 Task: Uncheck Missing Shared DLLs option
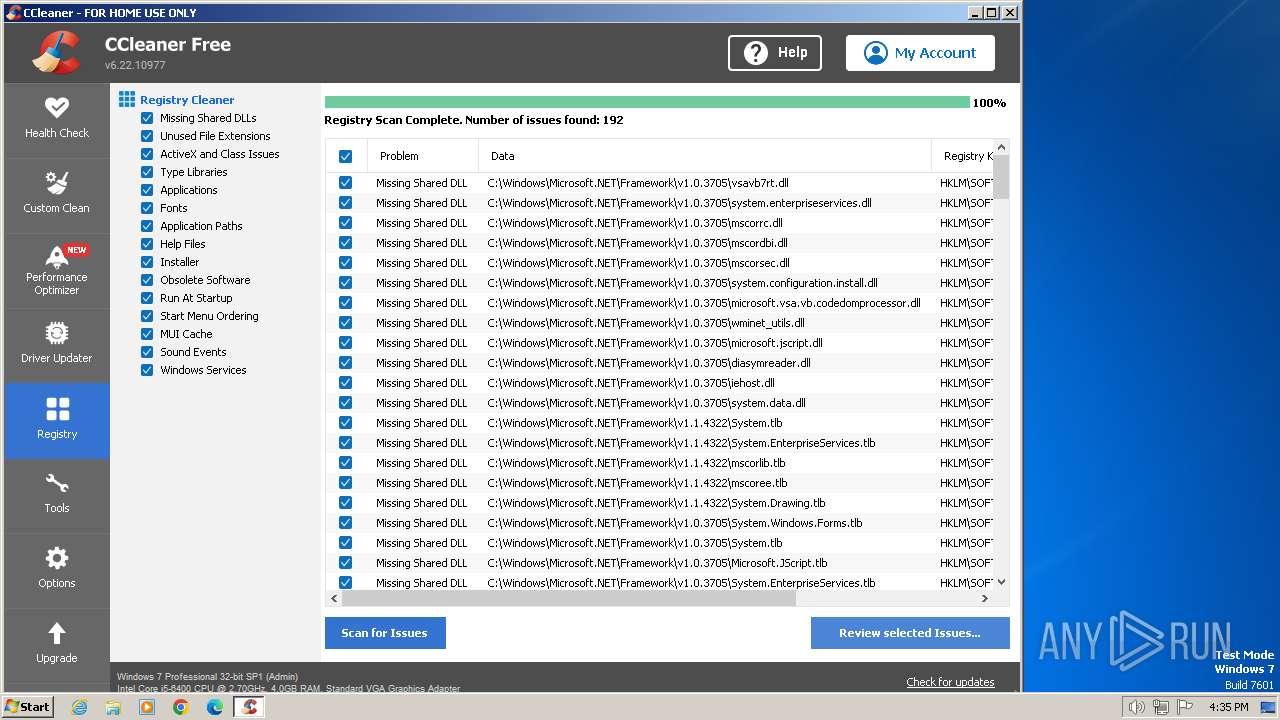click(147, 118)
